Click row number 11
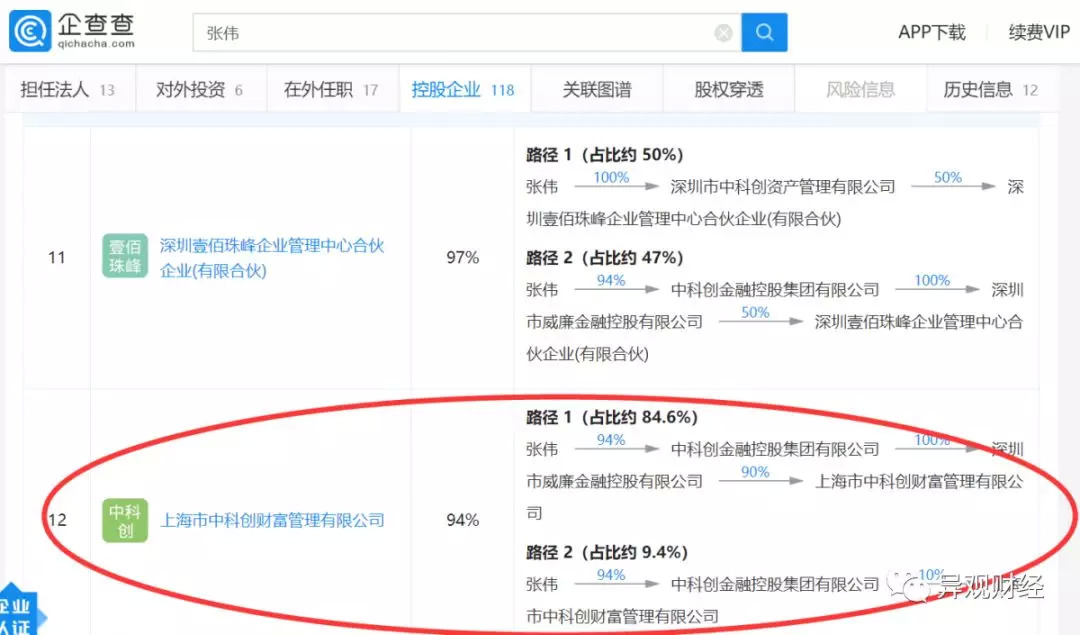Image resolution: width=1080 pixels, height=635 pixels. (56, 258)
